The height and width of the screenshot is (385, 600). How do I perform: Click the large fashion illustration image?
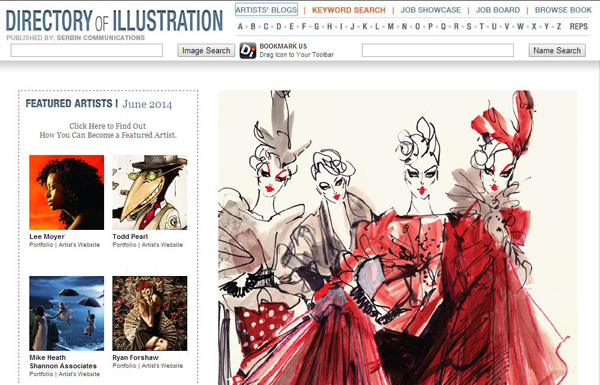click(397, 238)
